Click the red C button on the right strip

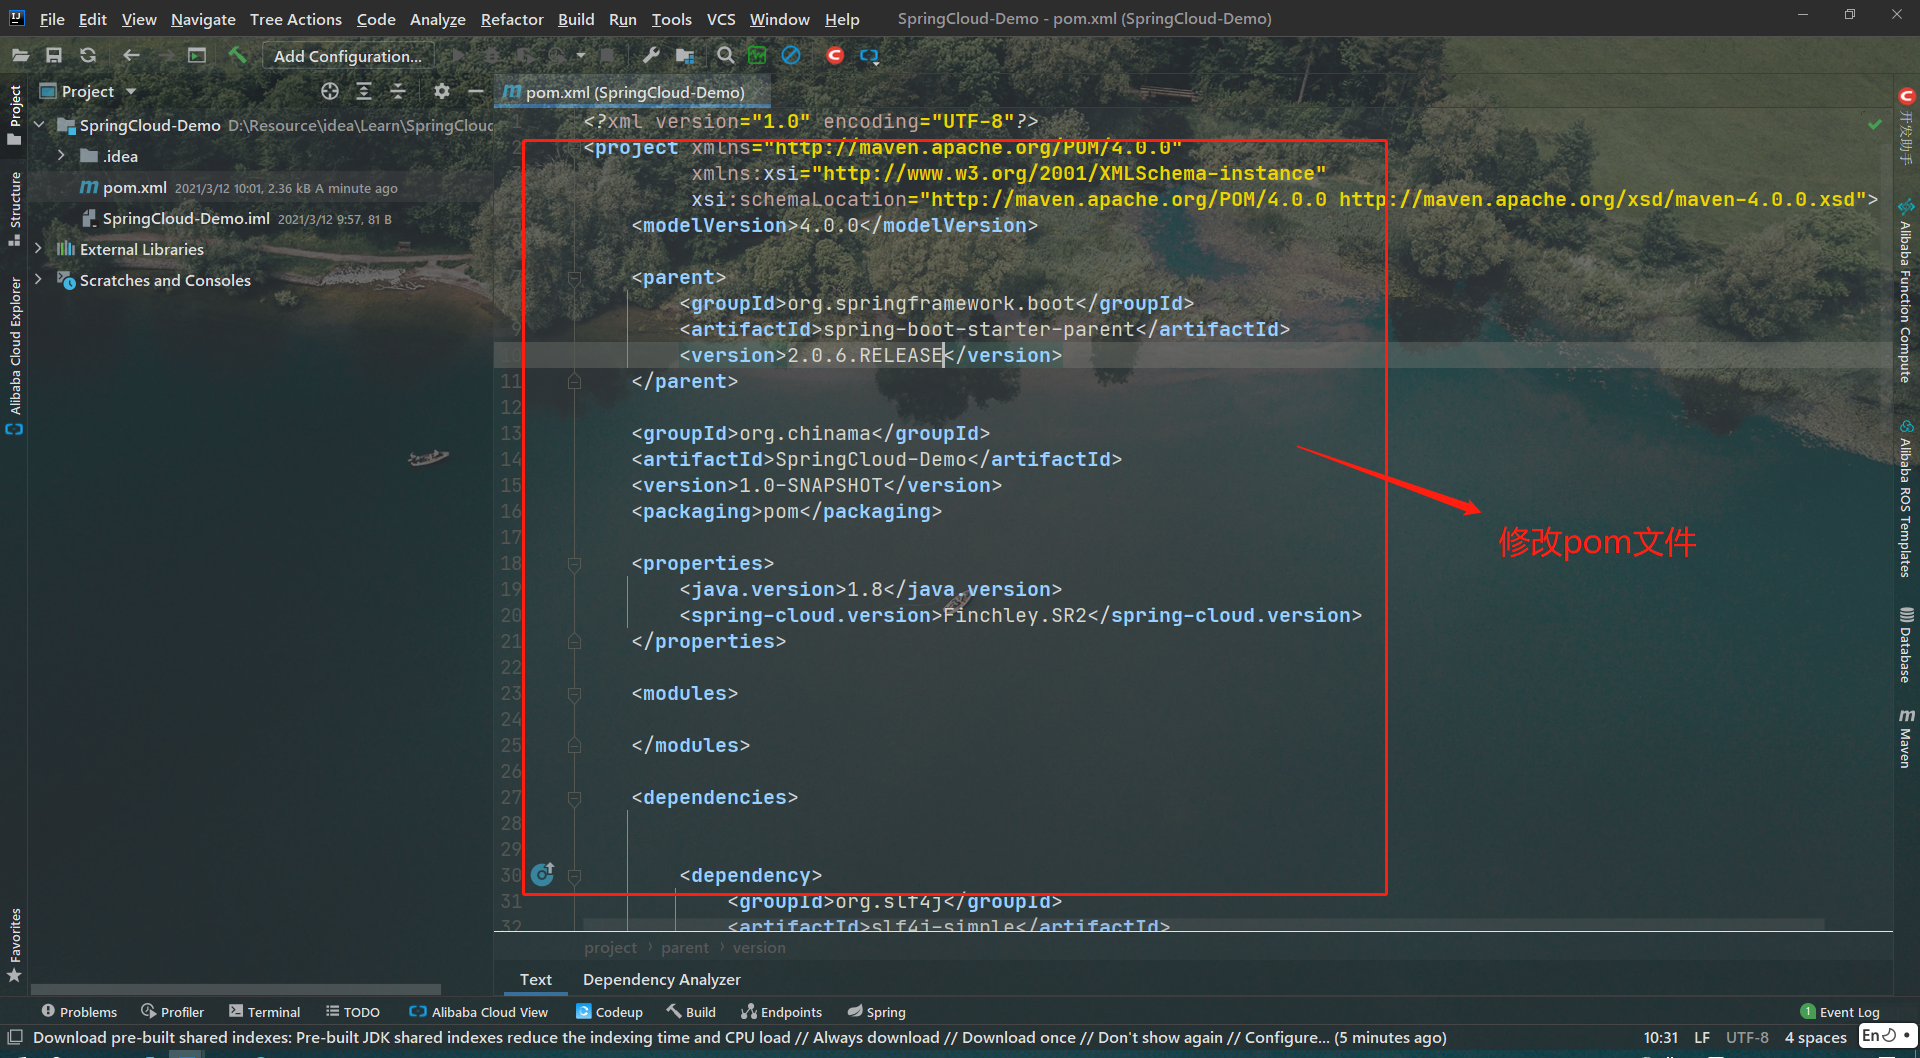(x=1906, y=96)
